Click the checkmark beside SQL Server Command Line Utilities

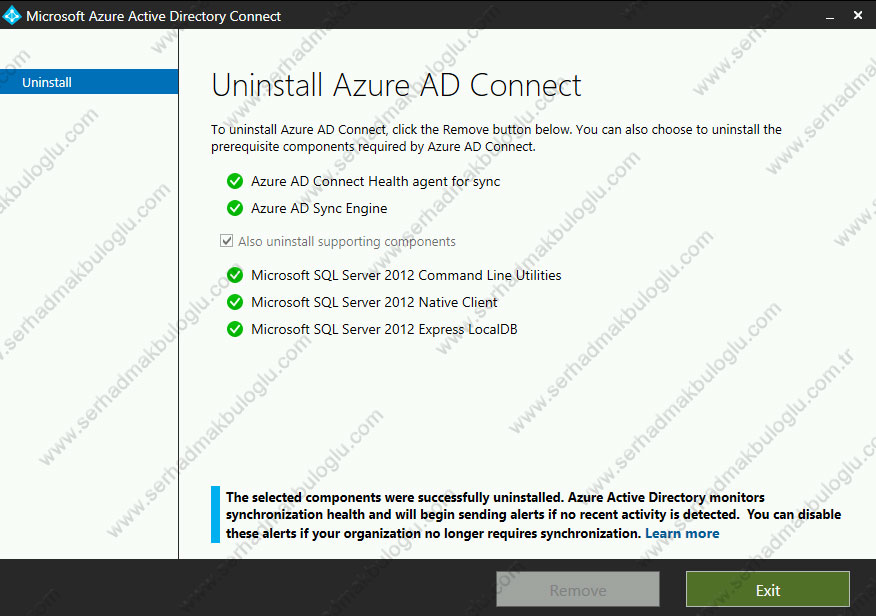[235, 275]
